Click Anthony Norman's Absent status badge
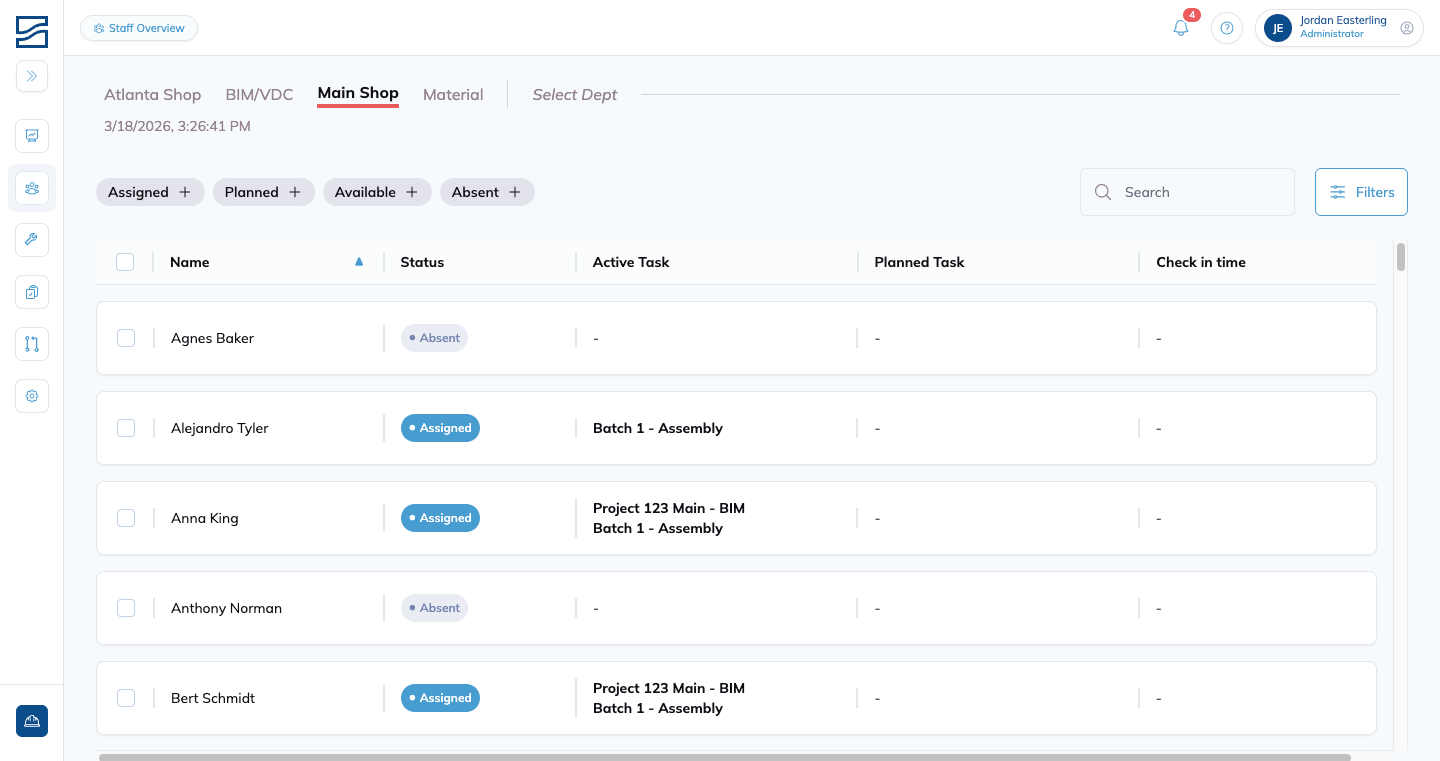The height and width of the screenshot is (761, 1440). (x=434, y=608)
